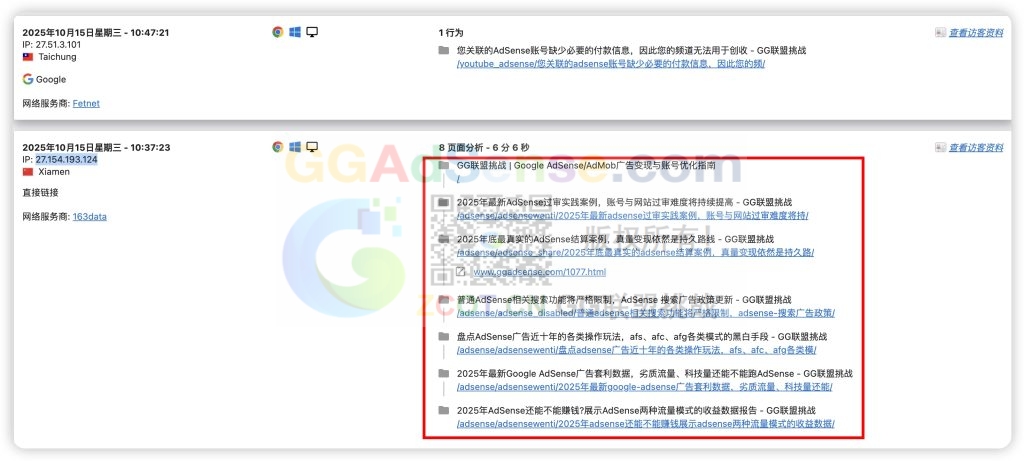Click the Google referrer icon
The image size is (1024, 461).
[x=28, y=79]
